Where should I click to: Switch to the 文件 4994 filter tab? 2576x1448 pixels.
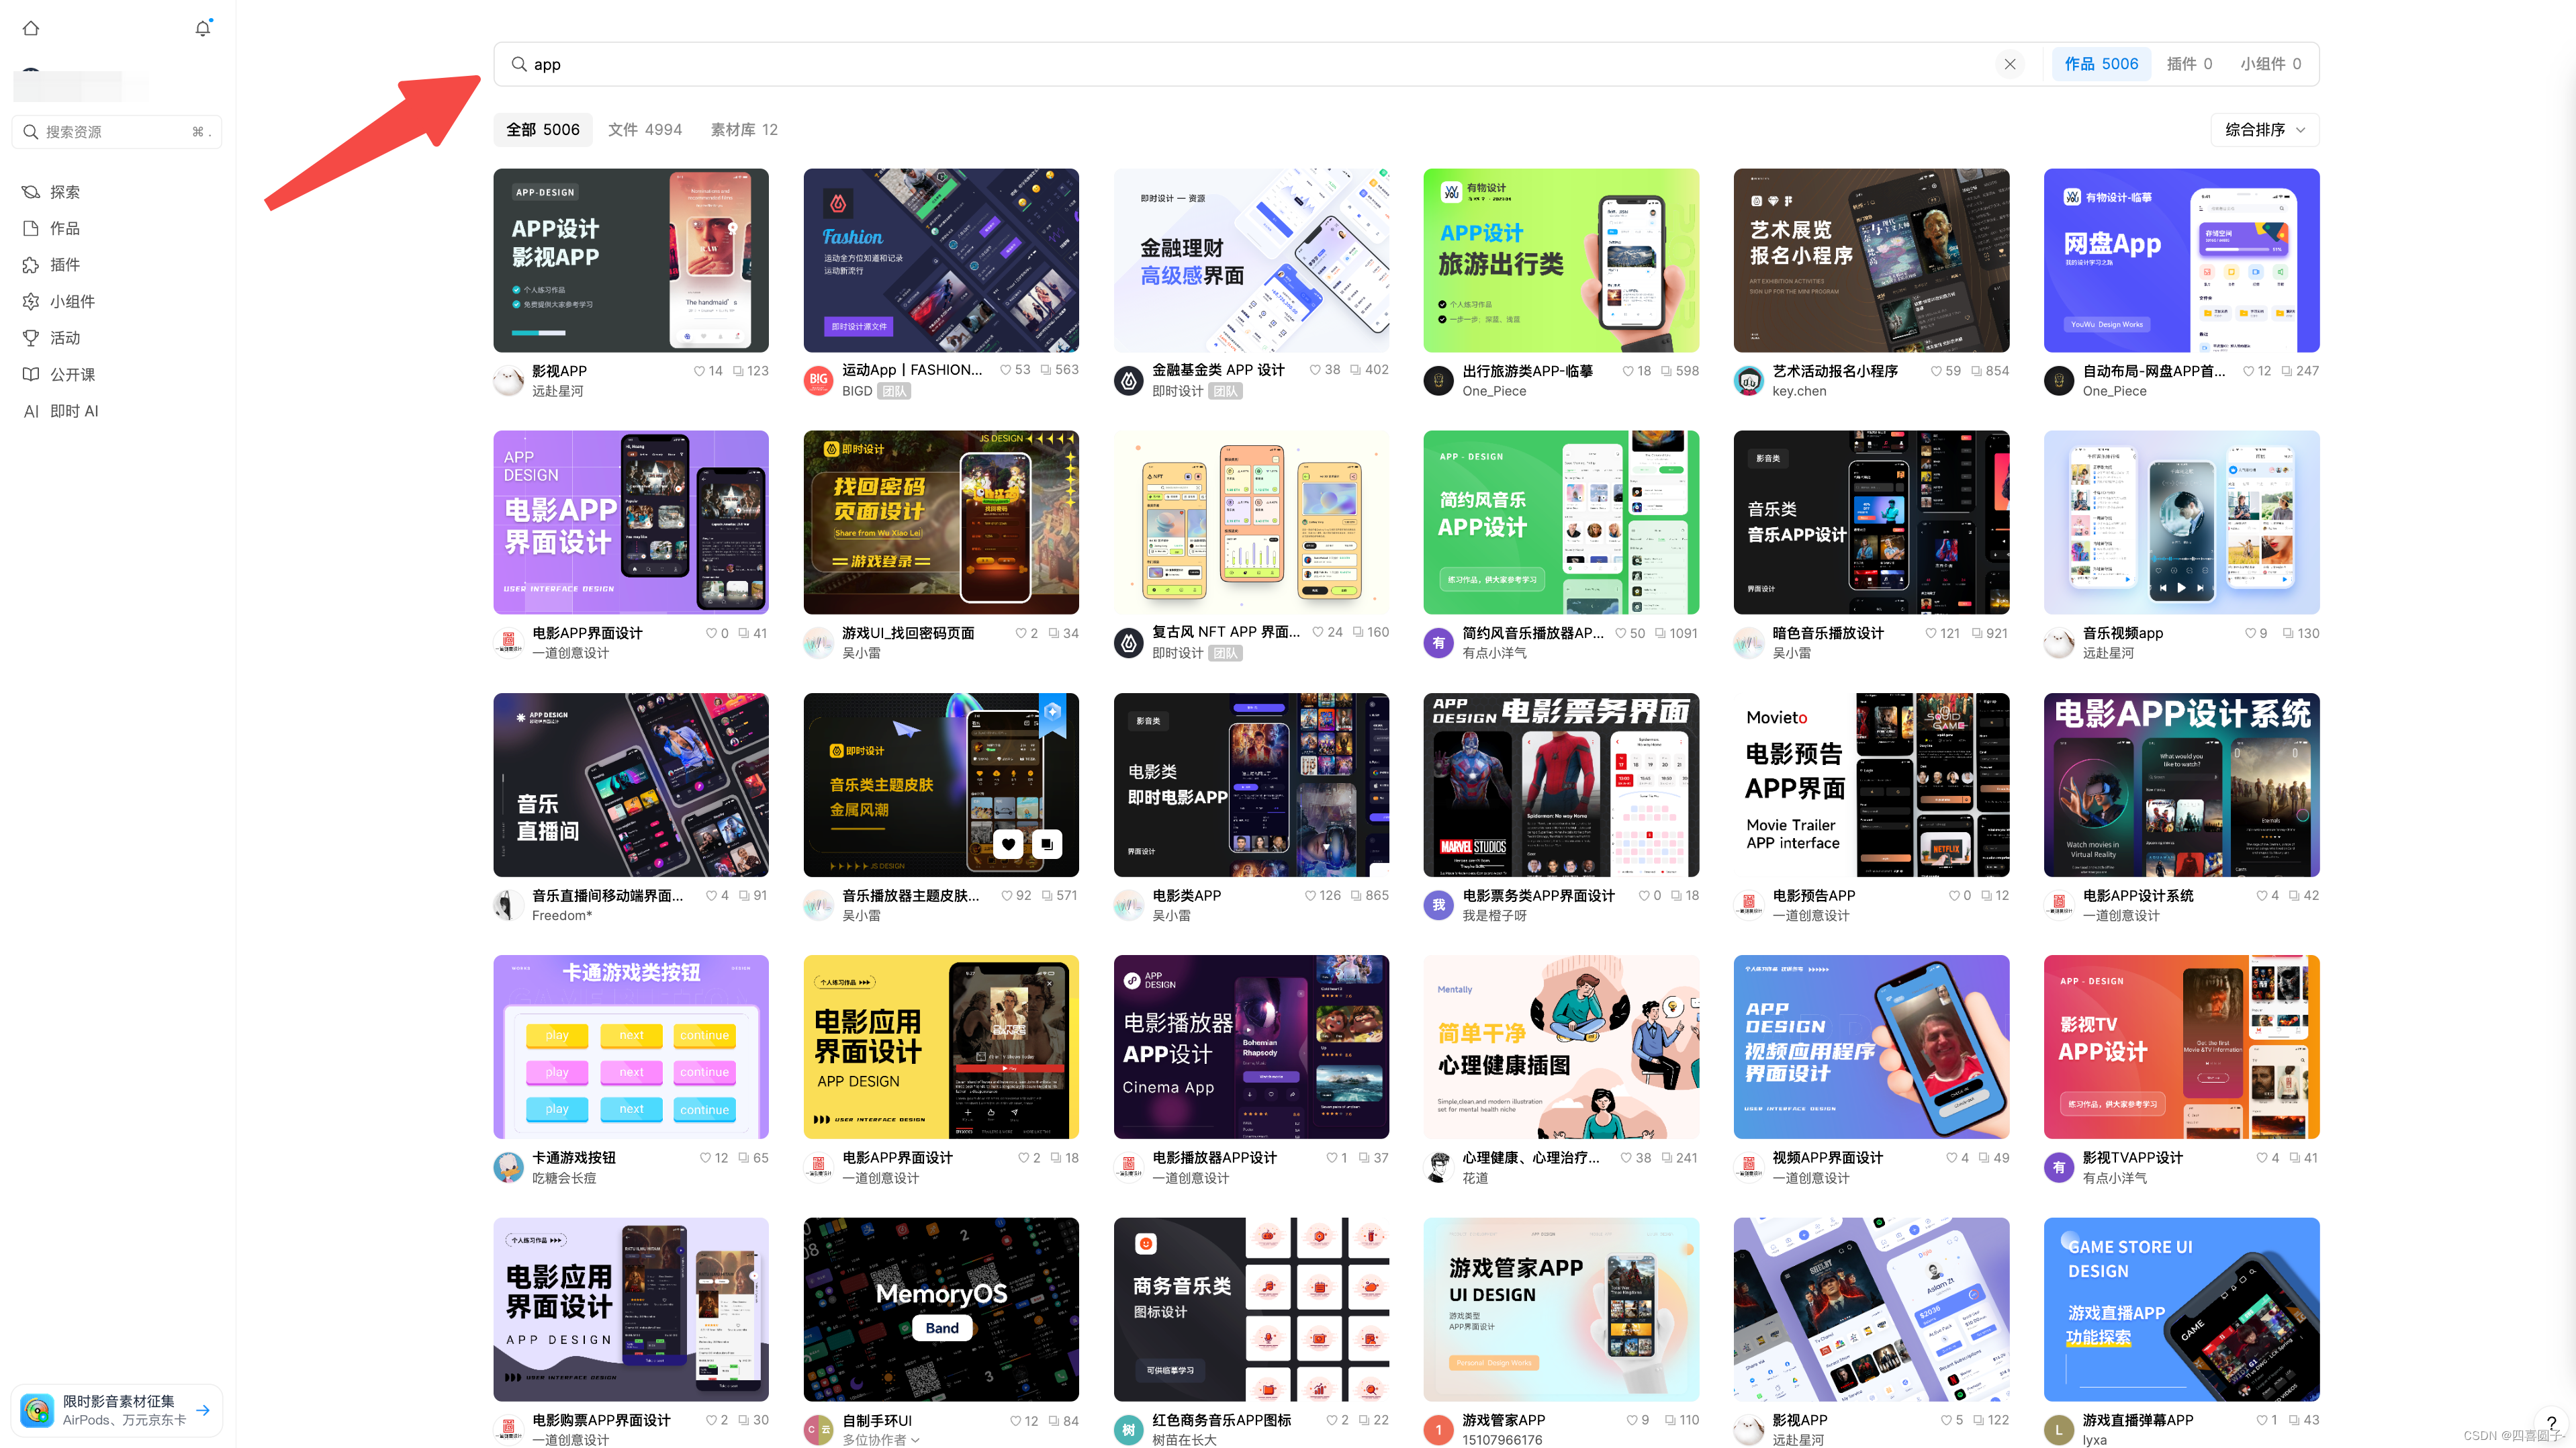pos(644,130)
